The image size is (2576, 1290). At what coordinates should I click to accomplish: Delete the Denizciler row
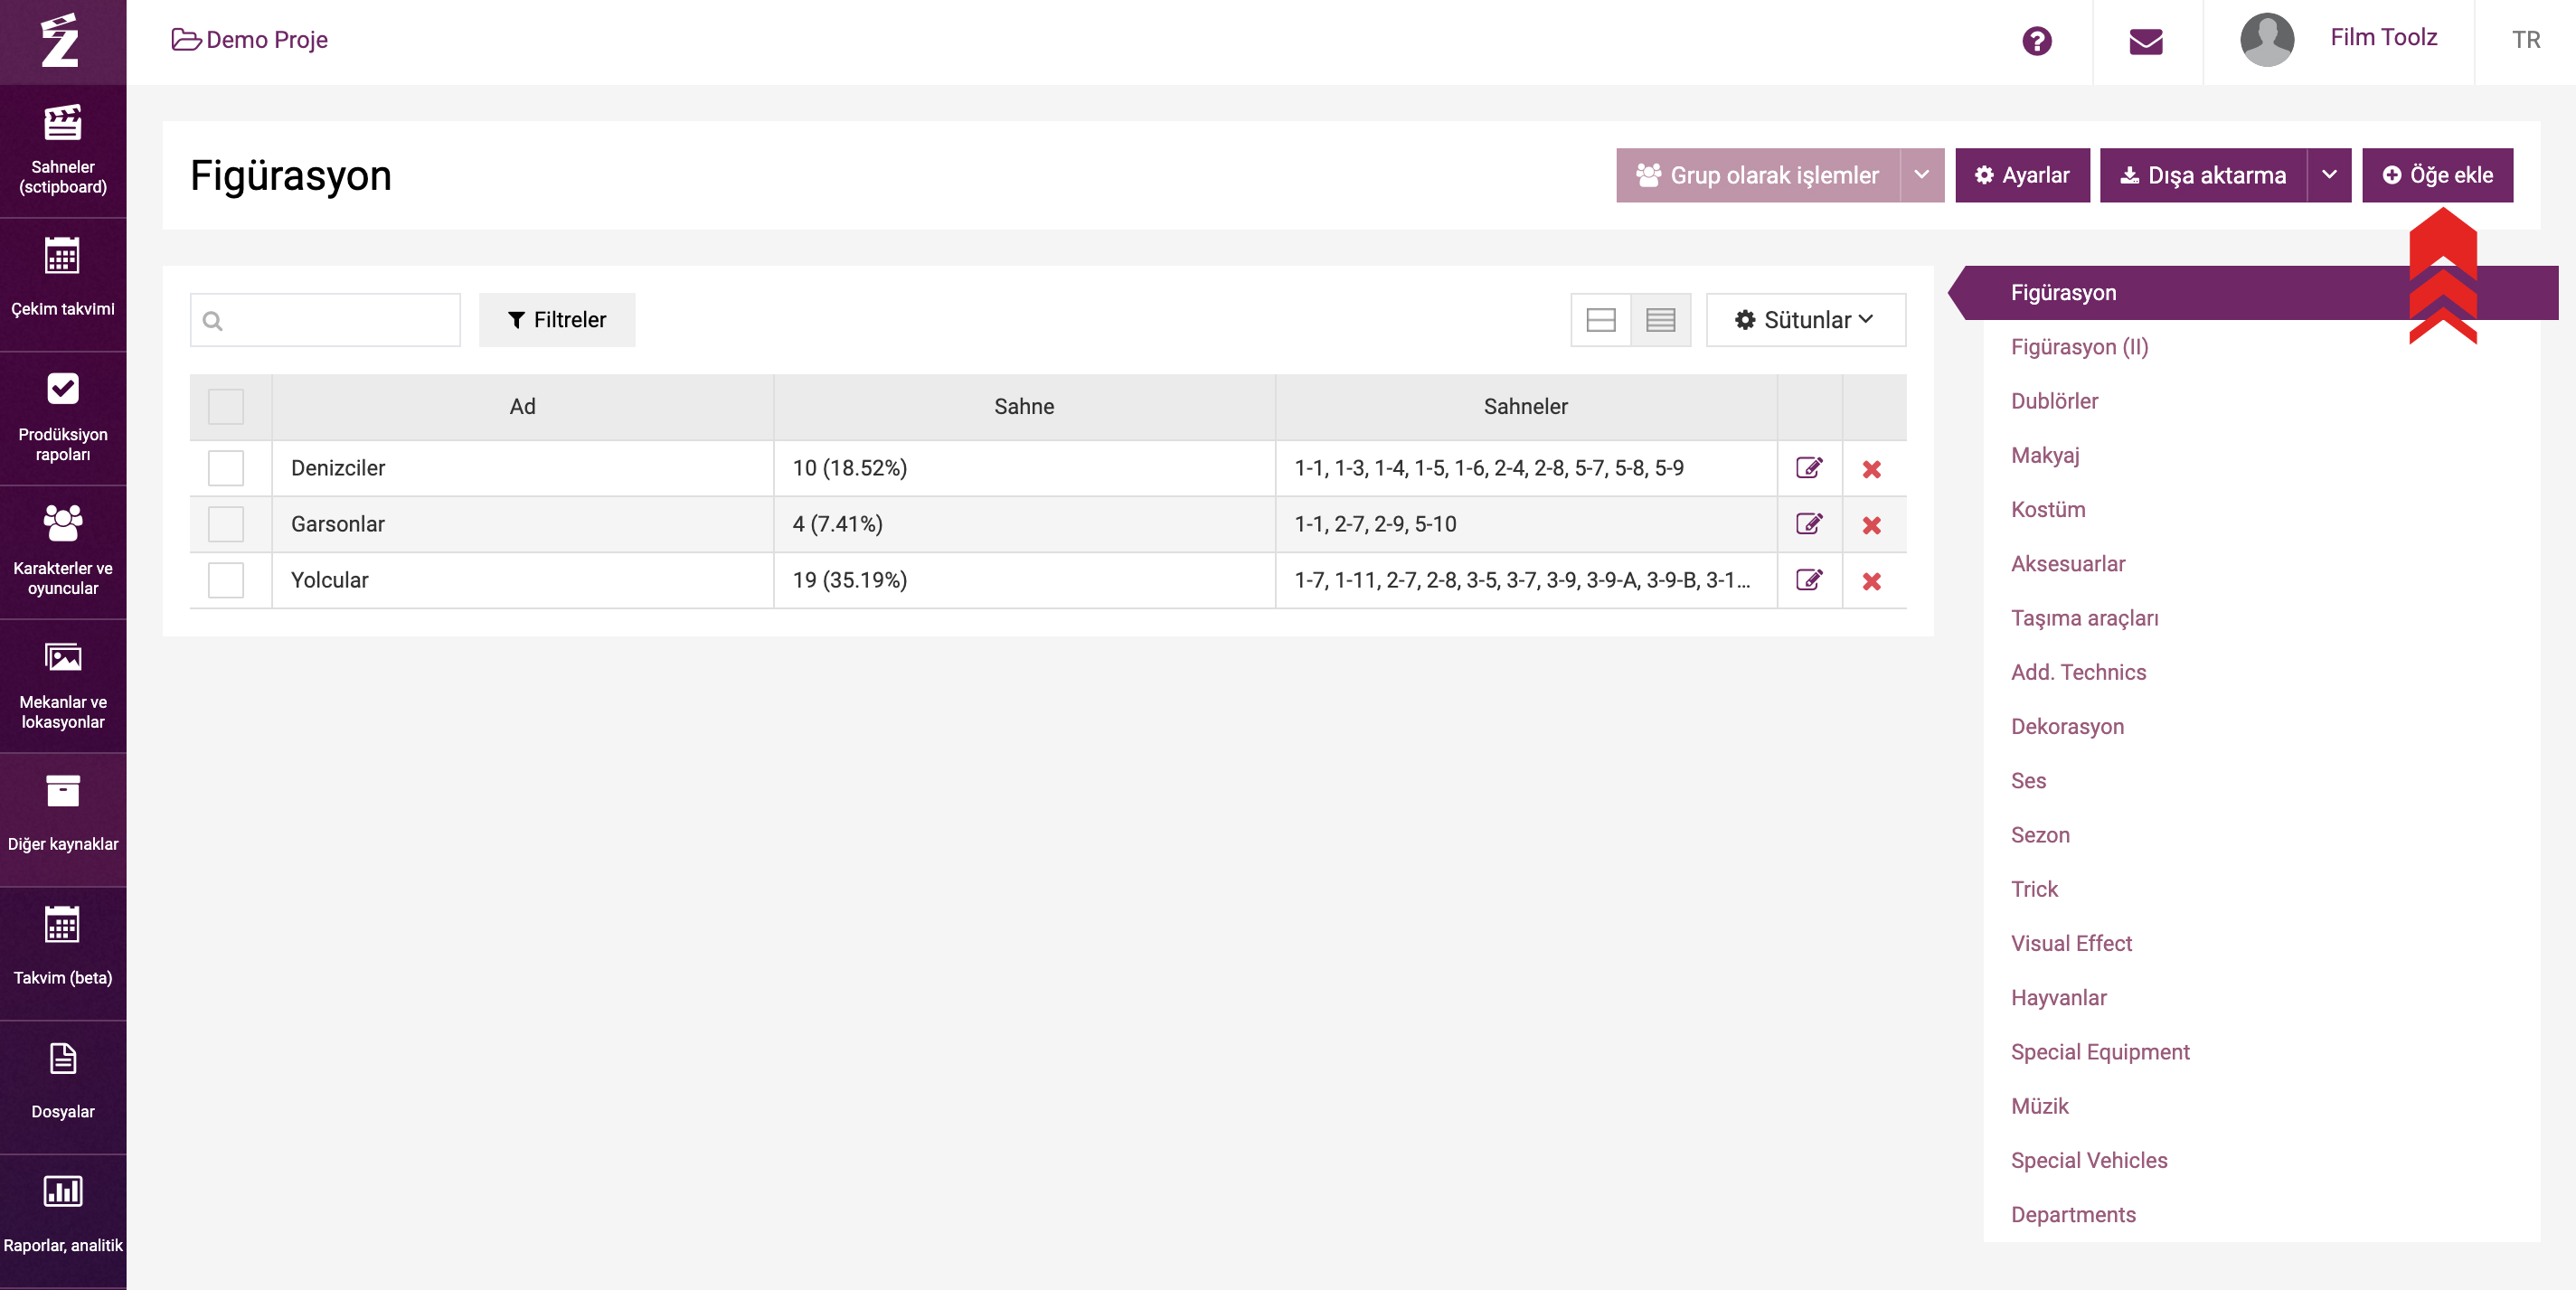click(x=1872, y=469)
